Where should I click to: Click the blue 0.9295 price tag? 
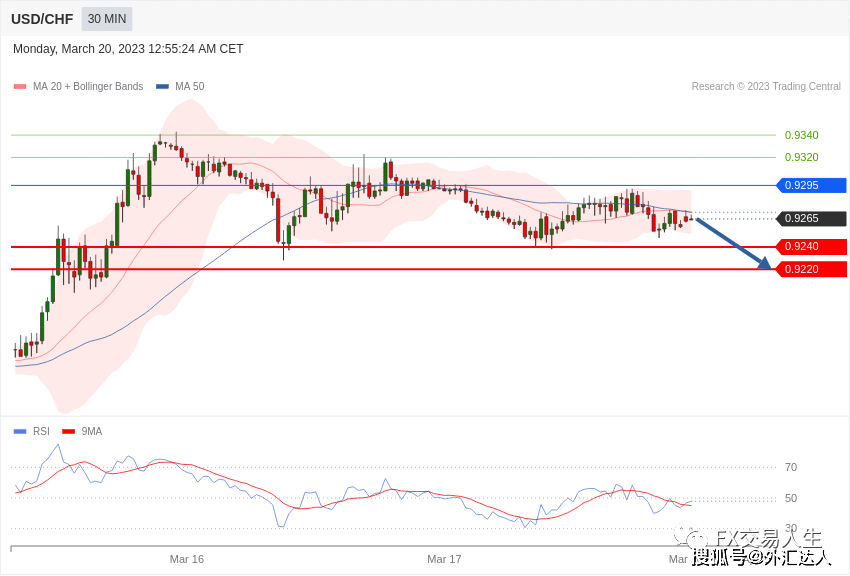tap(810, 185)
